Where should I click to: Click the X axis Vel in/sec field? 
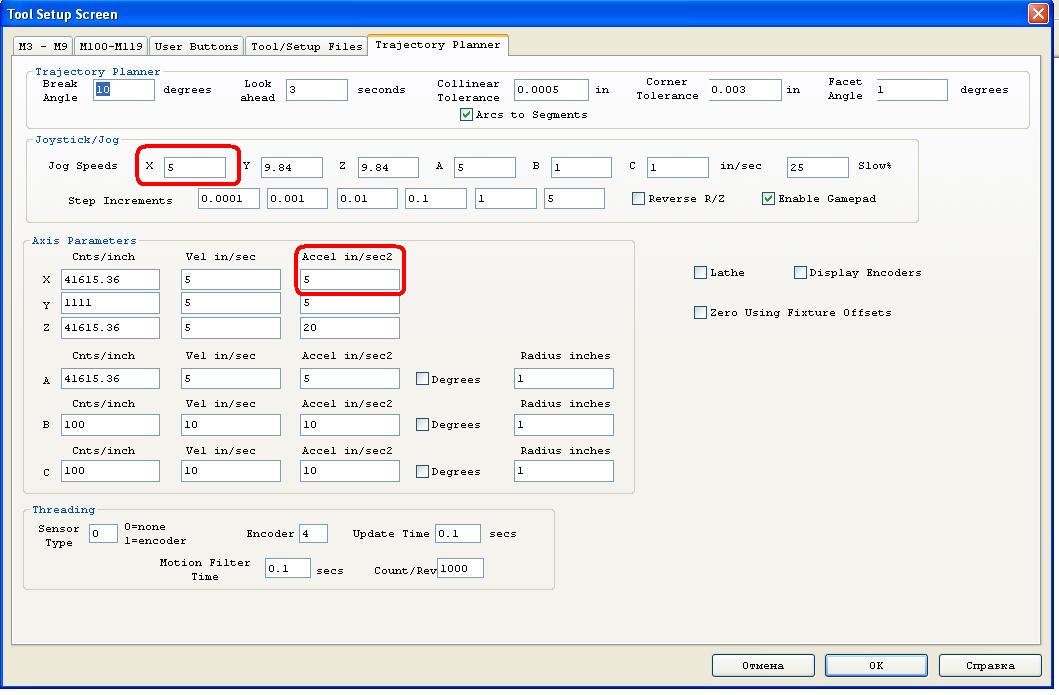click(231, 280)
